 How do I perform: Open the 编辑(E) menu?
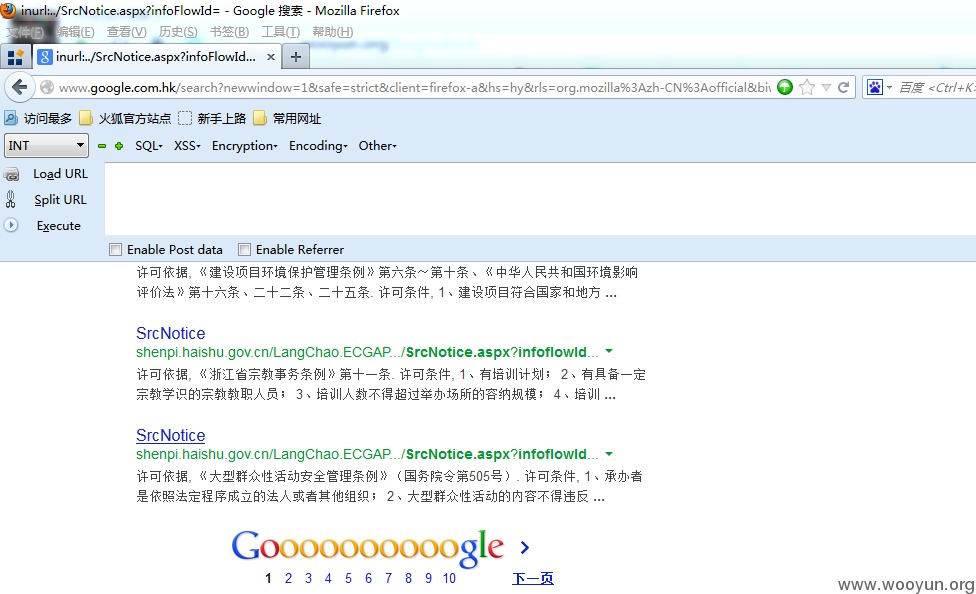75,32
